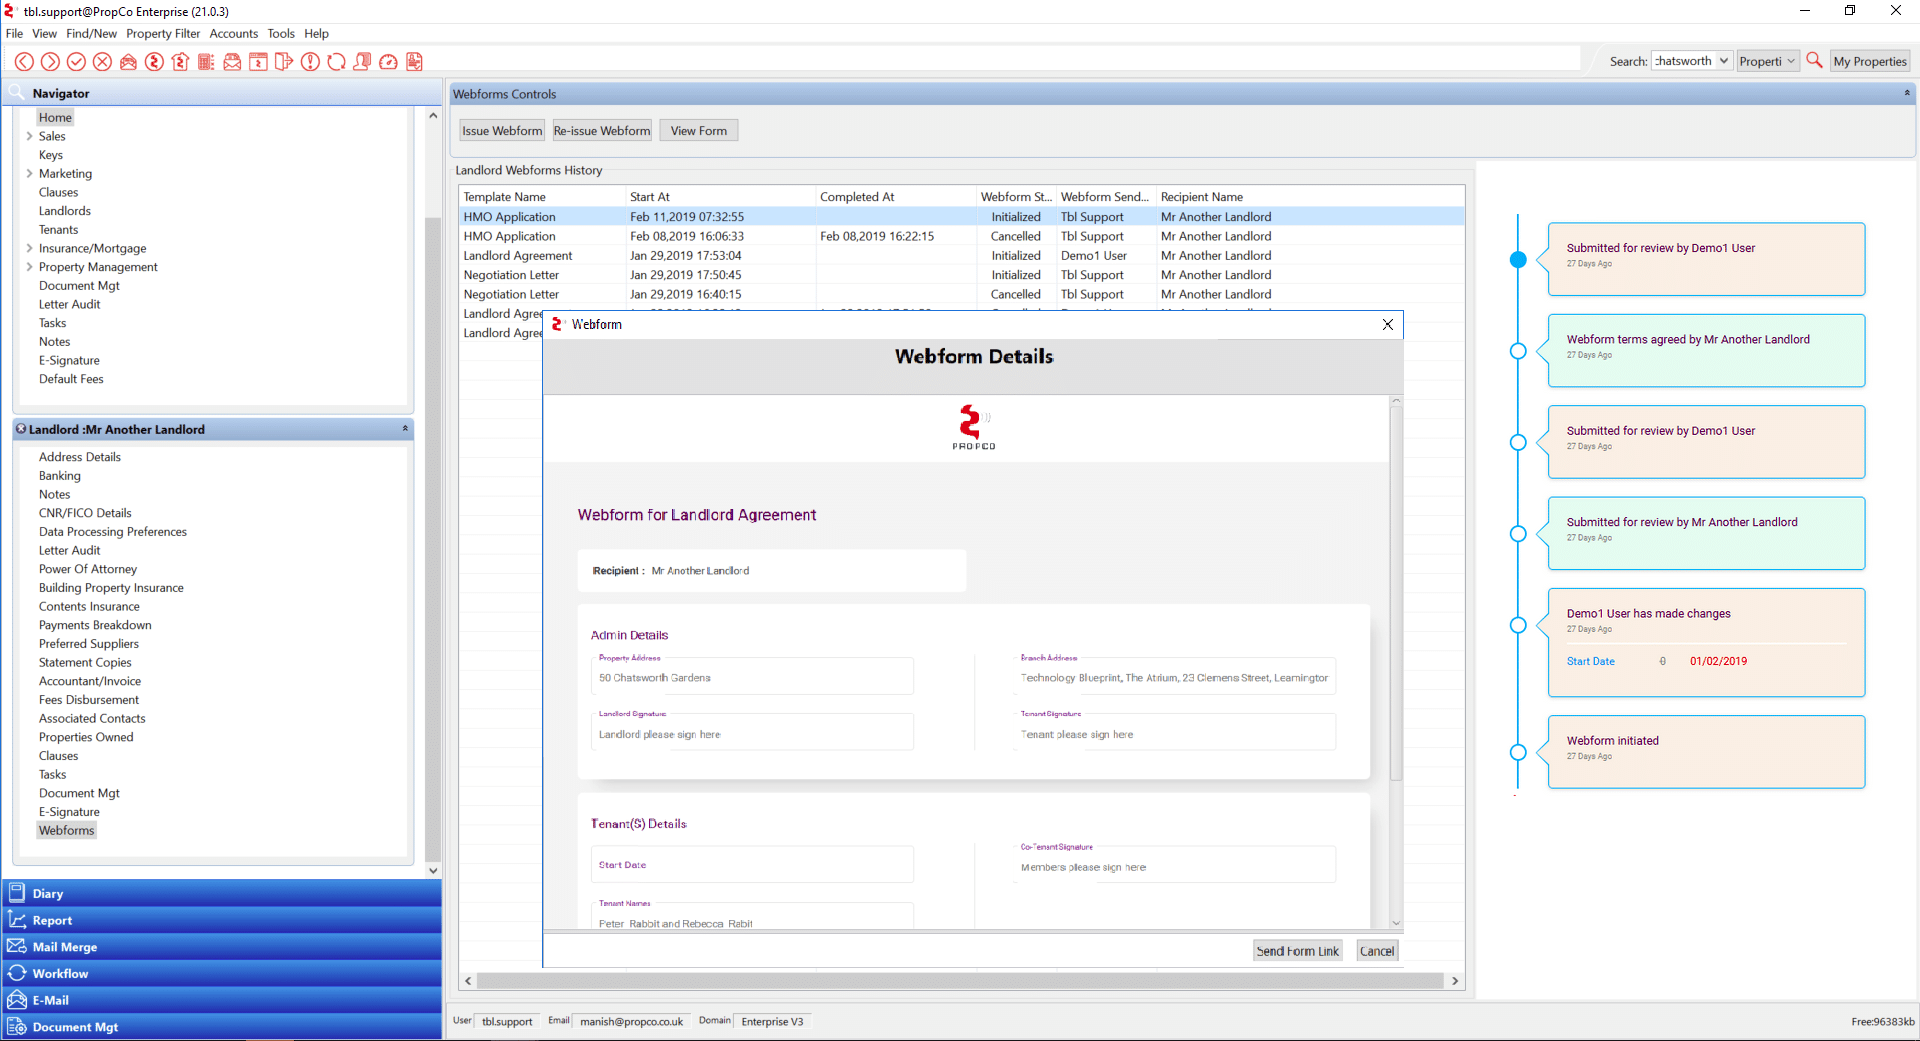Image resolution: width=1920 pixels, height=1041 pixels.
Task: Click the checkmark circle toolbar icon
Action: 76,62
